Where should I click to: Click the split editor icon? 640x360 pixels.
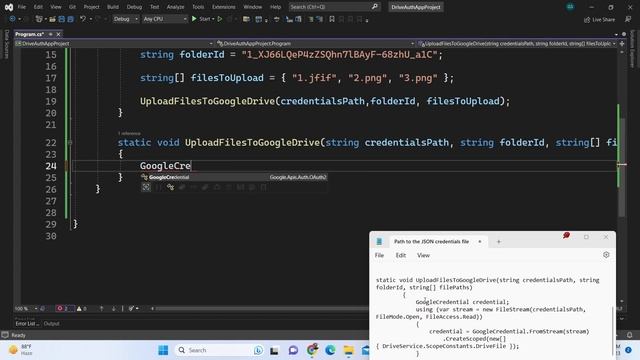(622, 44)
